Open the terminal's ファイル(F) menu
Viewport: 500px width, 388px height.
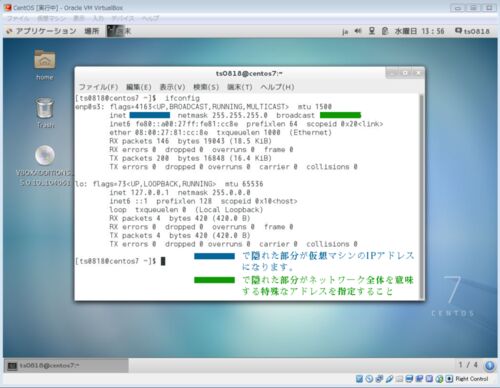[98, 87]
